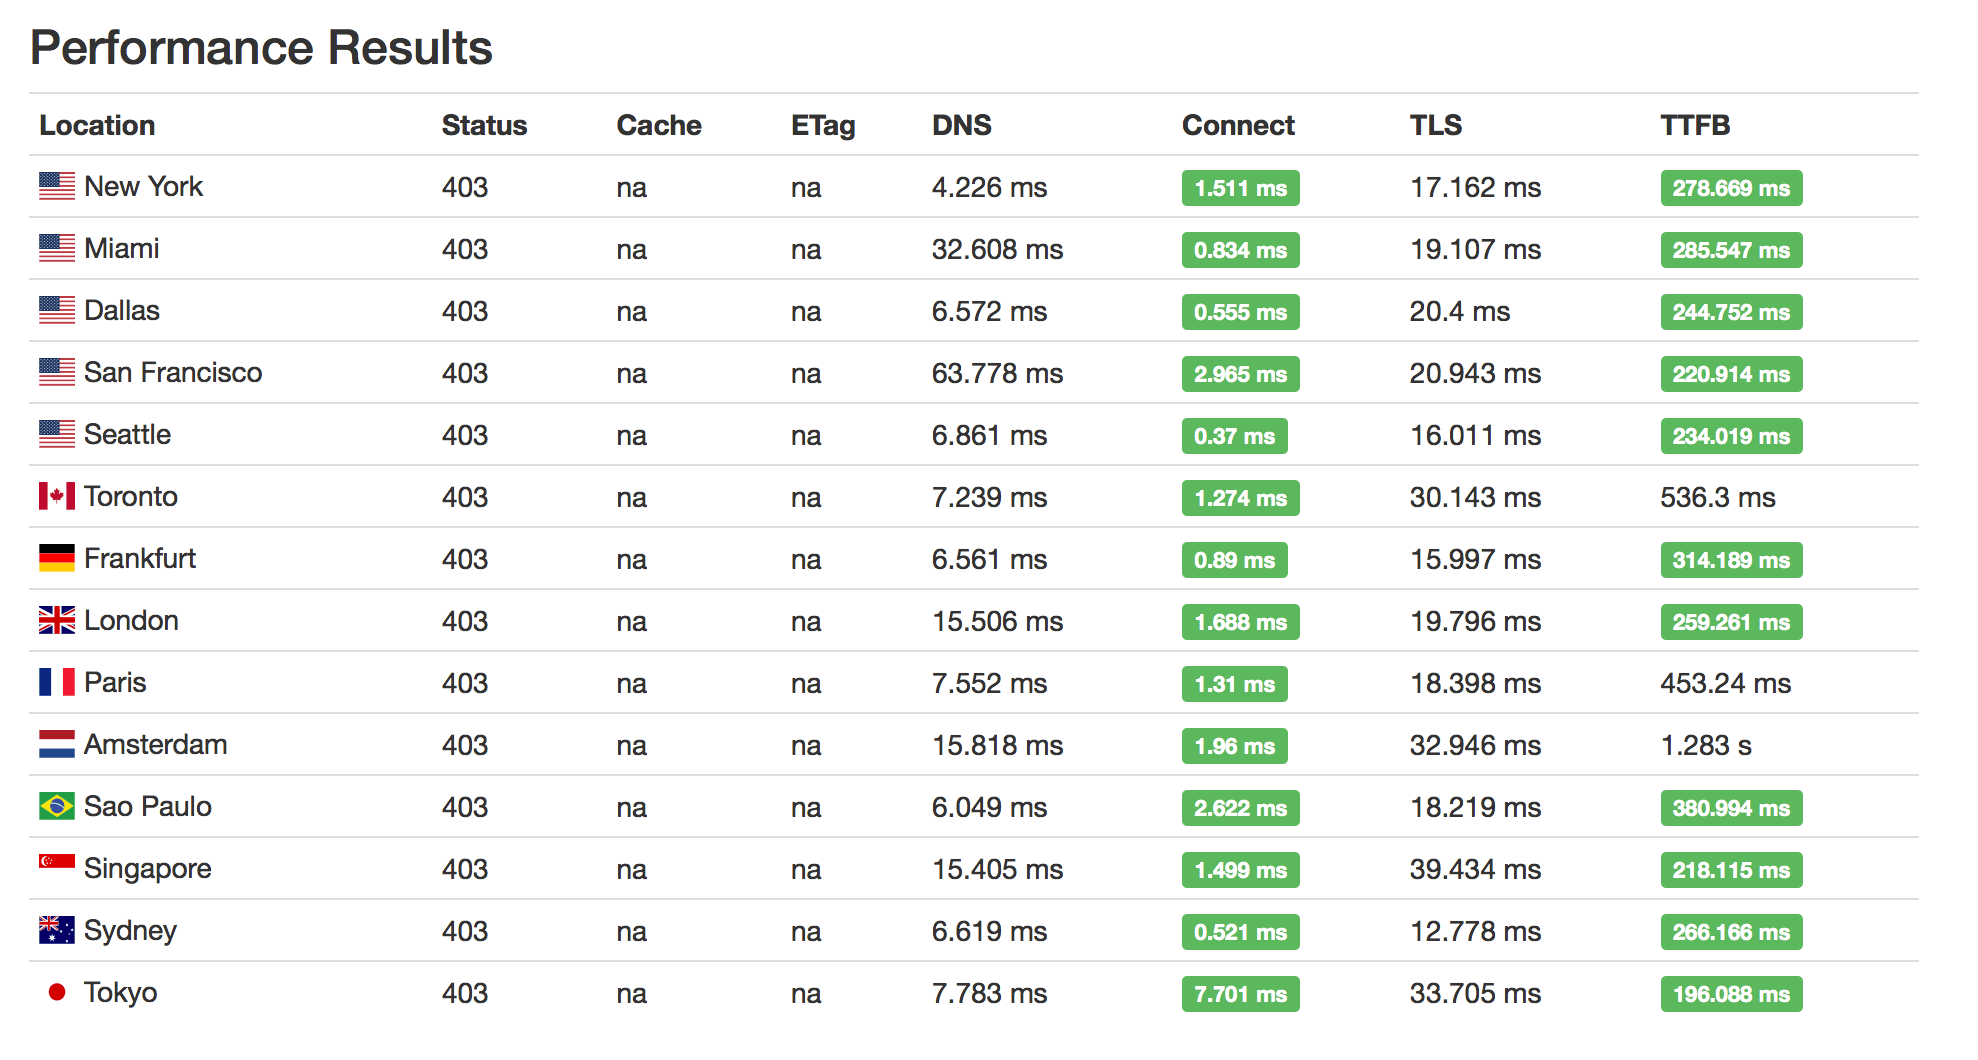Click the 1.511 ms connect badge
Viewport: 1978px width, 1060px height.
click(1240, 188)
